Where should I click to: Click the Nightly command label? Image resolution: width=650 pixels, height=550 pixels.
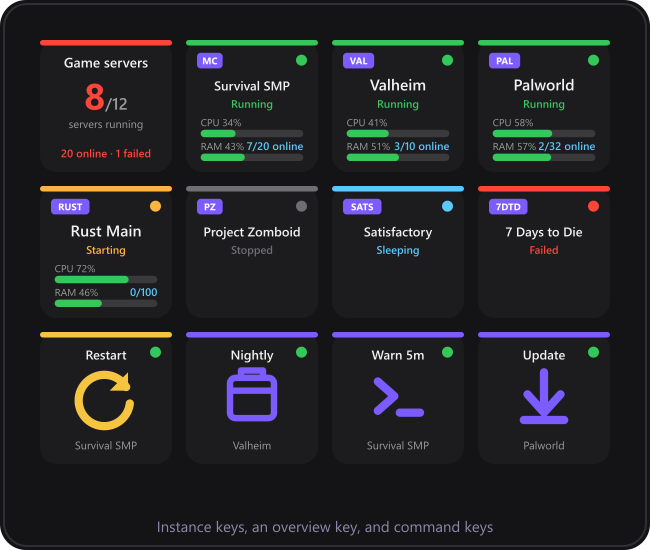click(252, 356)
